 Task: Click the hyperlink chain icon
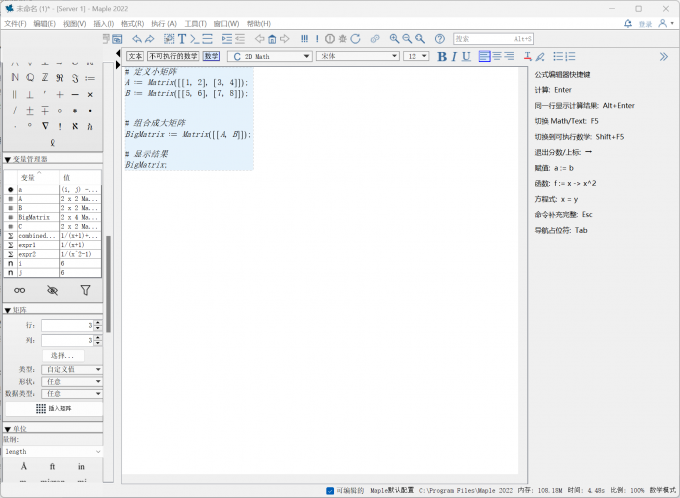click(x=375, y=39)
